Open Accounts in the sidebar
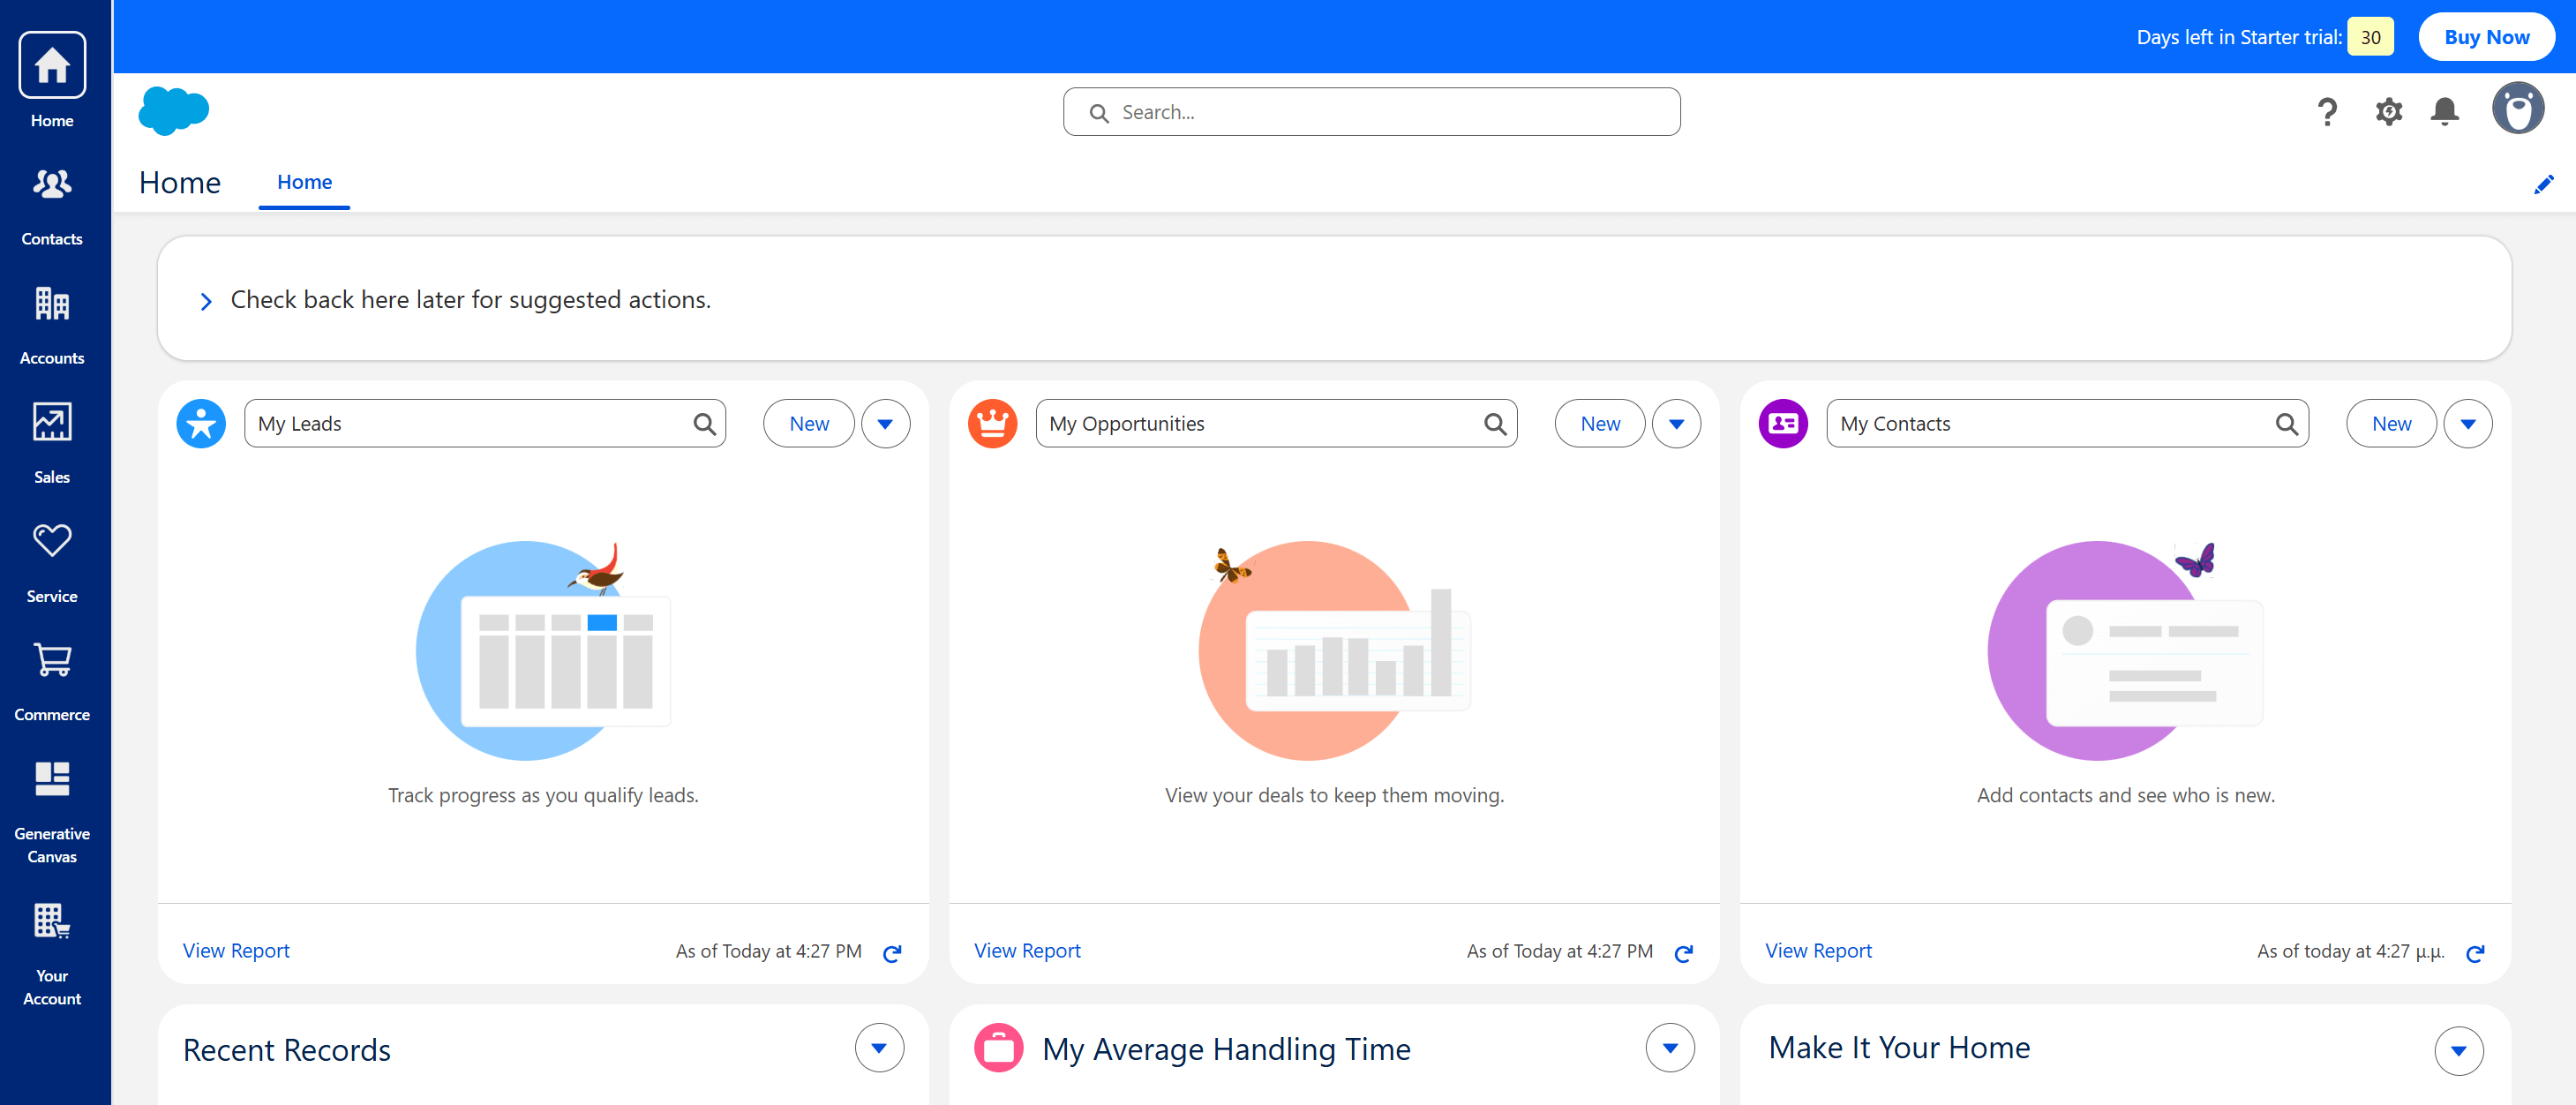This screenshot has height=1105, width=2576. [x=52, y=325]
